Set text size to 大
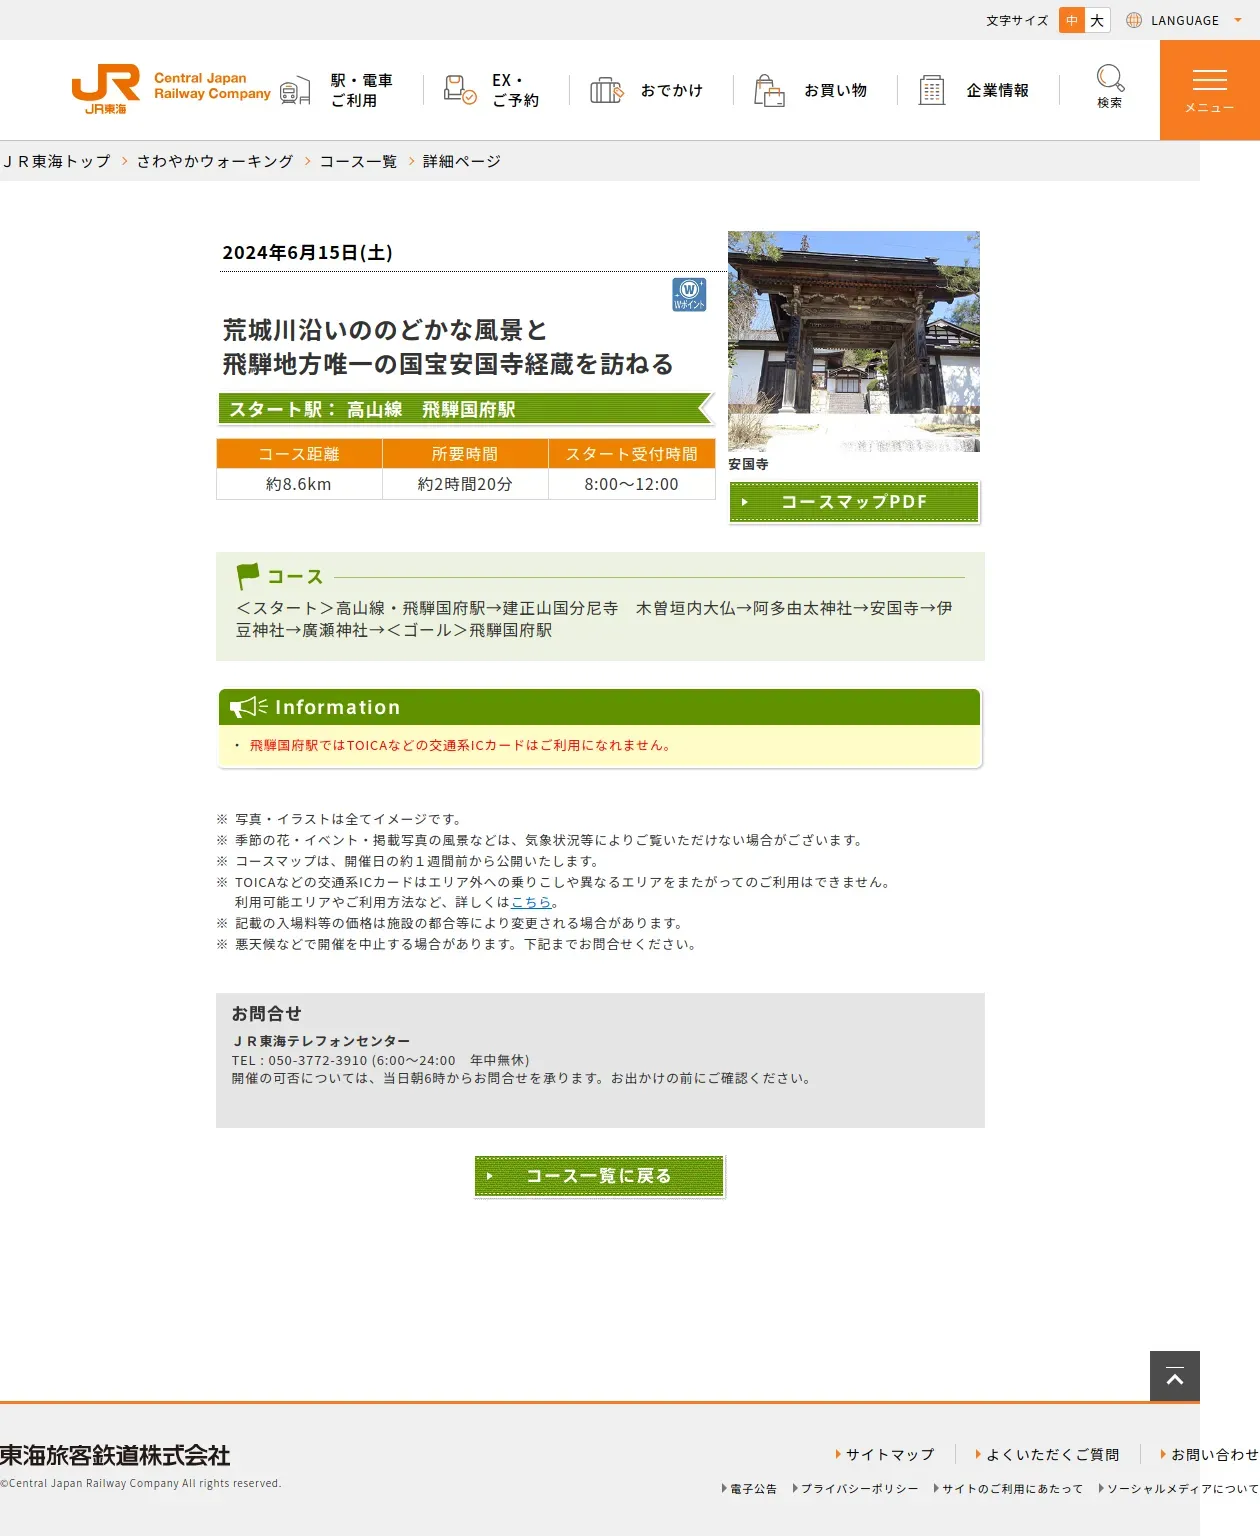The width and height of the screenshot is (1260, 1536). click(x=1097, y=20)
